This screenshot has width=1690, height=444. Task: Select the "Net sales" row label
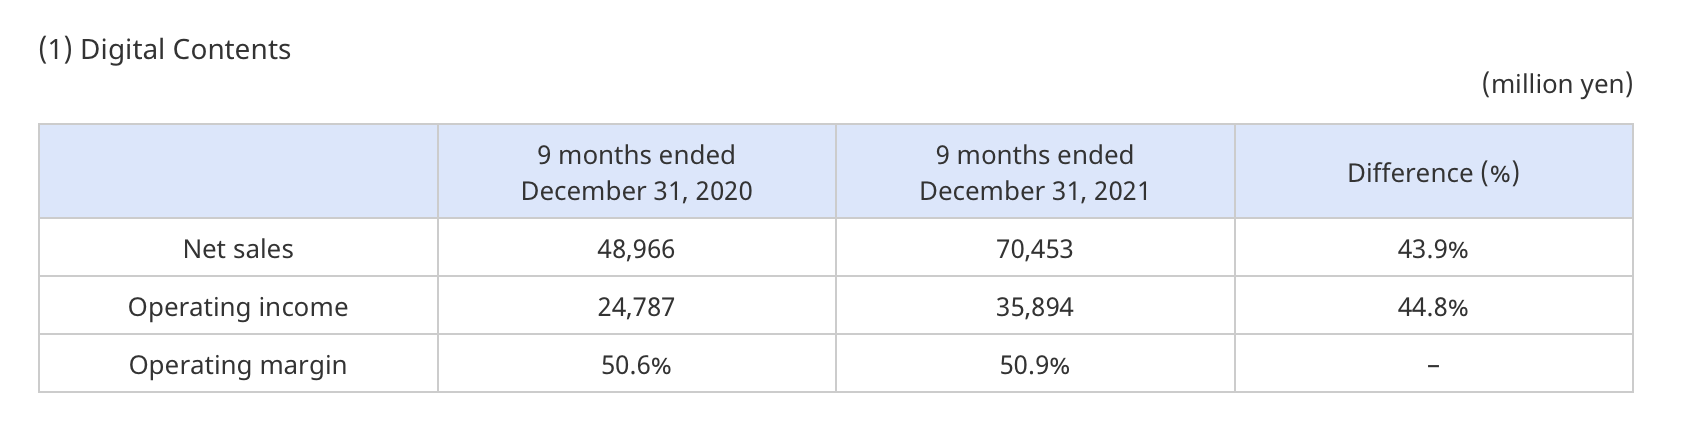238,249
